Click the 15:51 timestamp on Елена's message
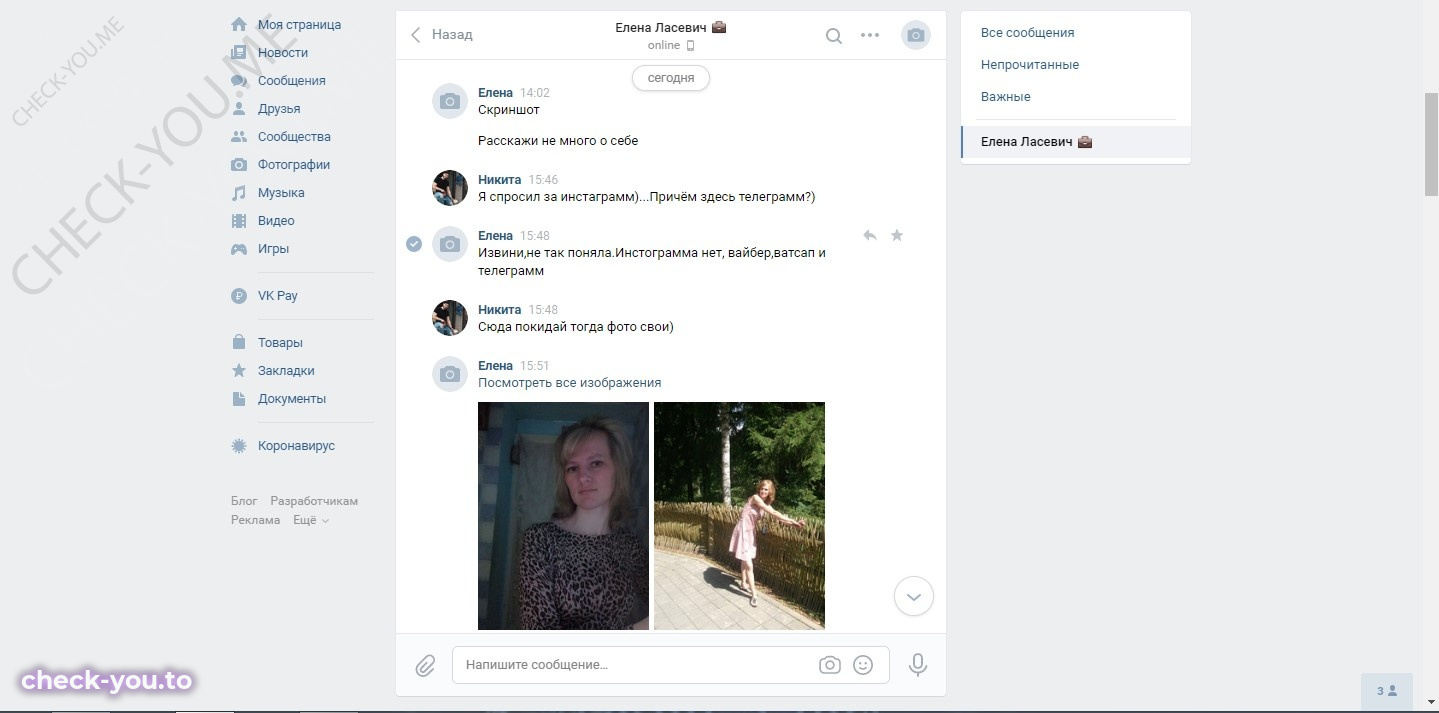1439x713 pixels. point(535,366)
